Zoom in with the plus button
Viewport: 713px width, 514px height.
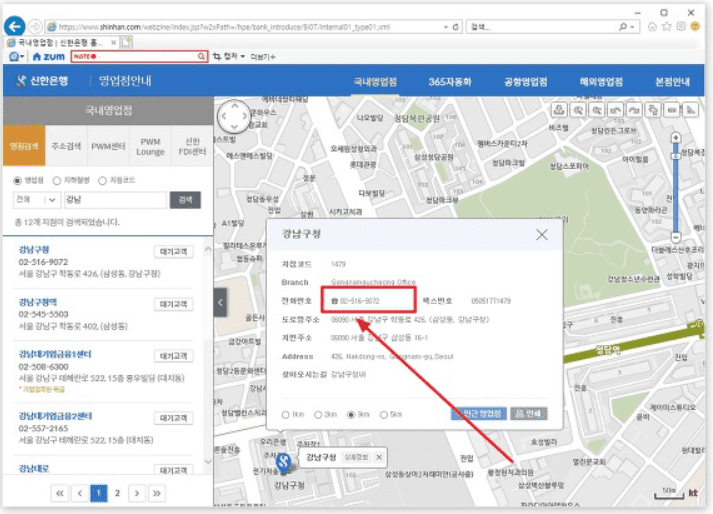[x=676, y=137]
